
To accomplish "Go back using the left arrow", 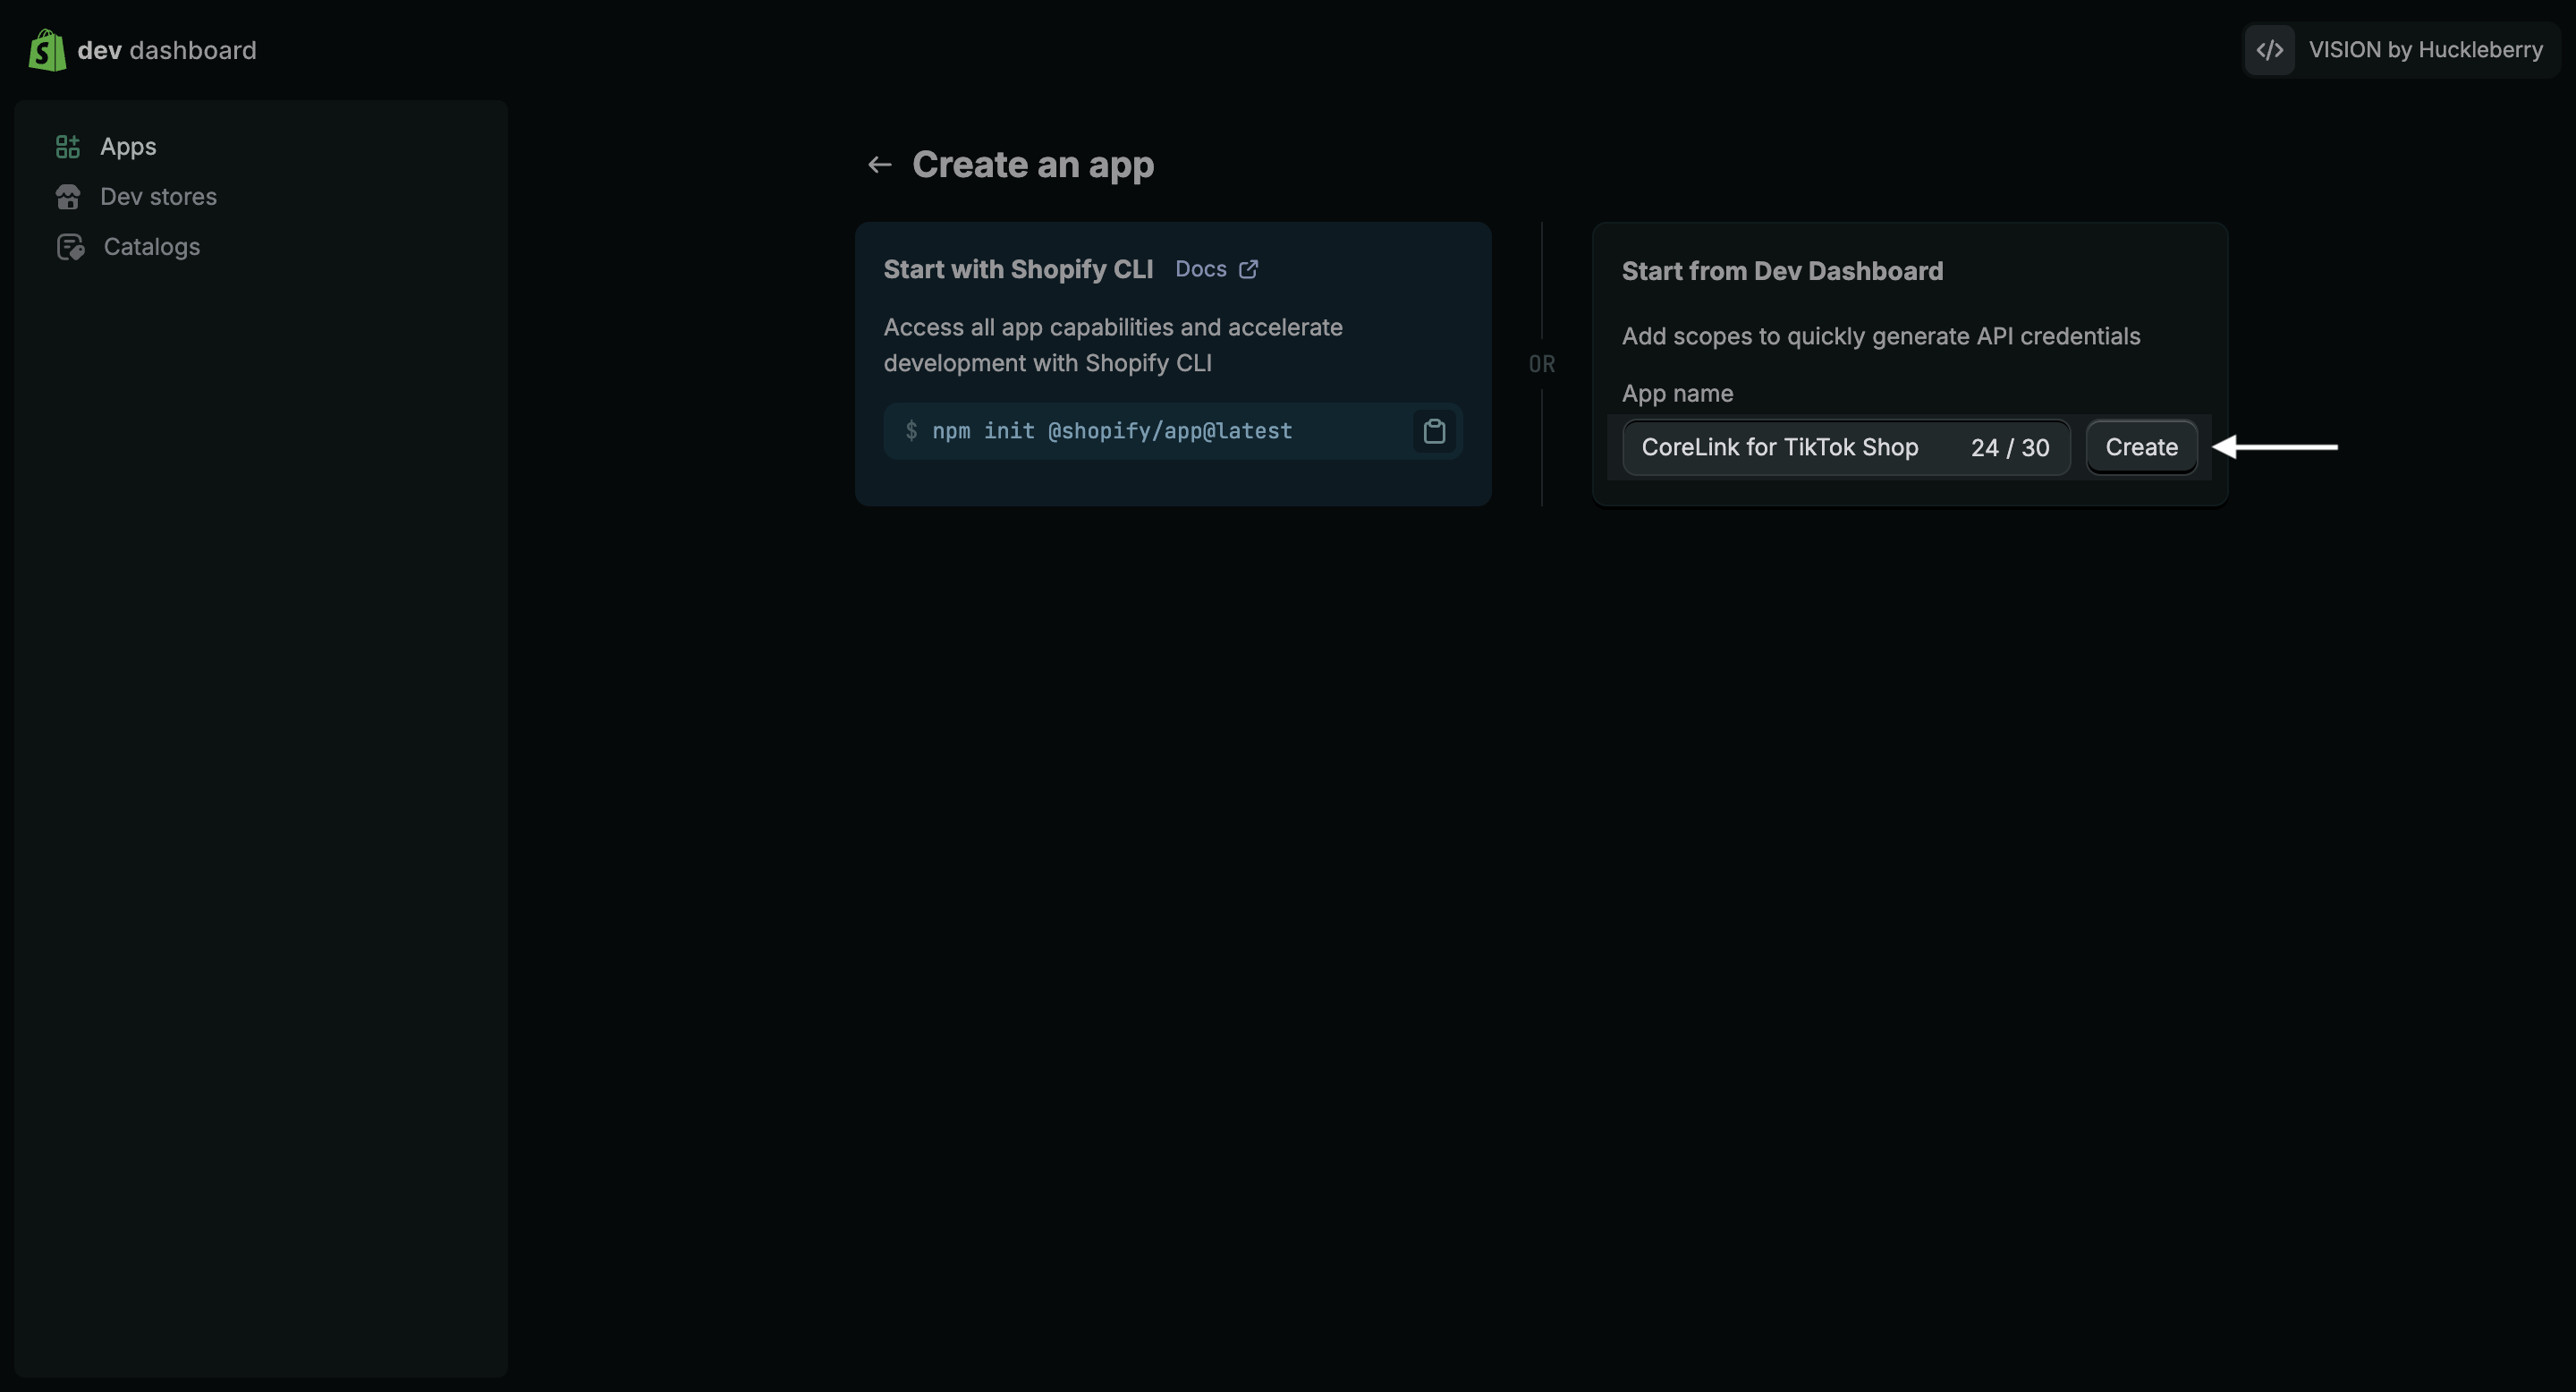I will (x=879, y=165).
